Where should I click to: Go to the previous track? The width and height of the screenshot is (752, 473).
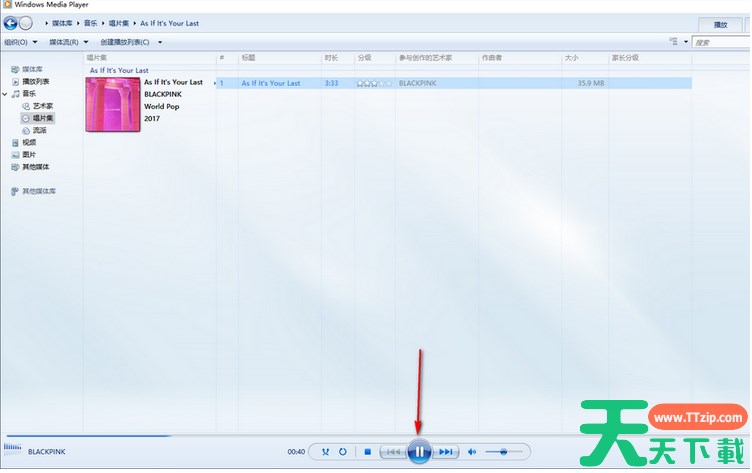pos(393,452)
